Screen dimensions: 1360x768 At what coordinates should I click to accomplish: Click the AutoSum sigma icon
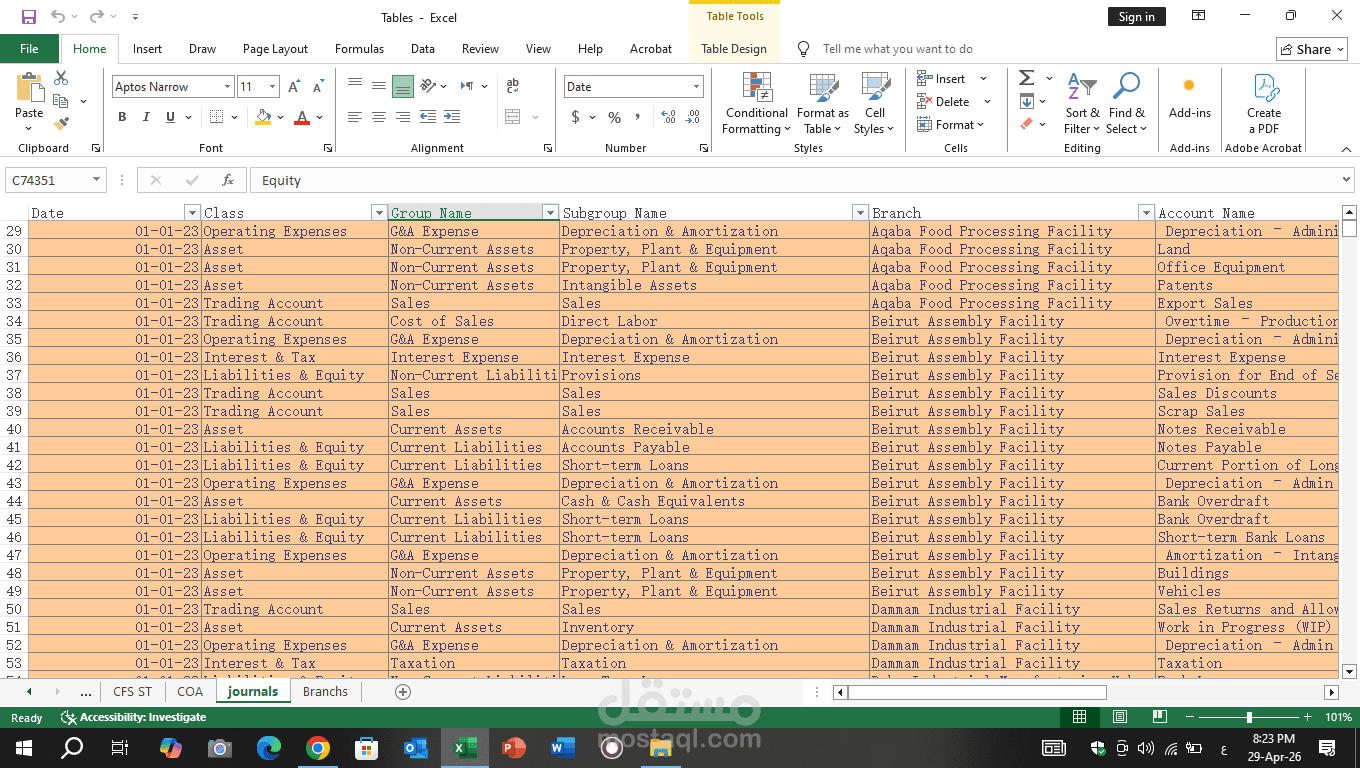coord(1027,78)
